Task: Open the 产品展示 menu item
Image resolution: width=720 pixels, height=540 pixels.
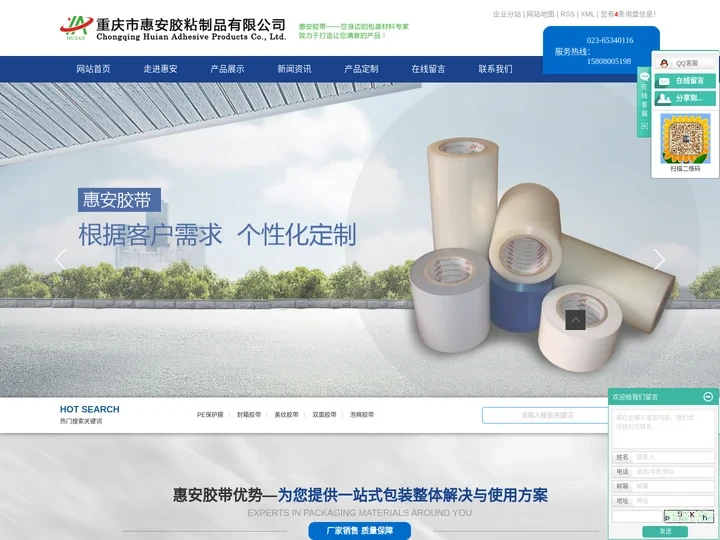Action: click(227, 69)
